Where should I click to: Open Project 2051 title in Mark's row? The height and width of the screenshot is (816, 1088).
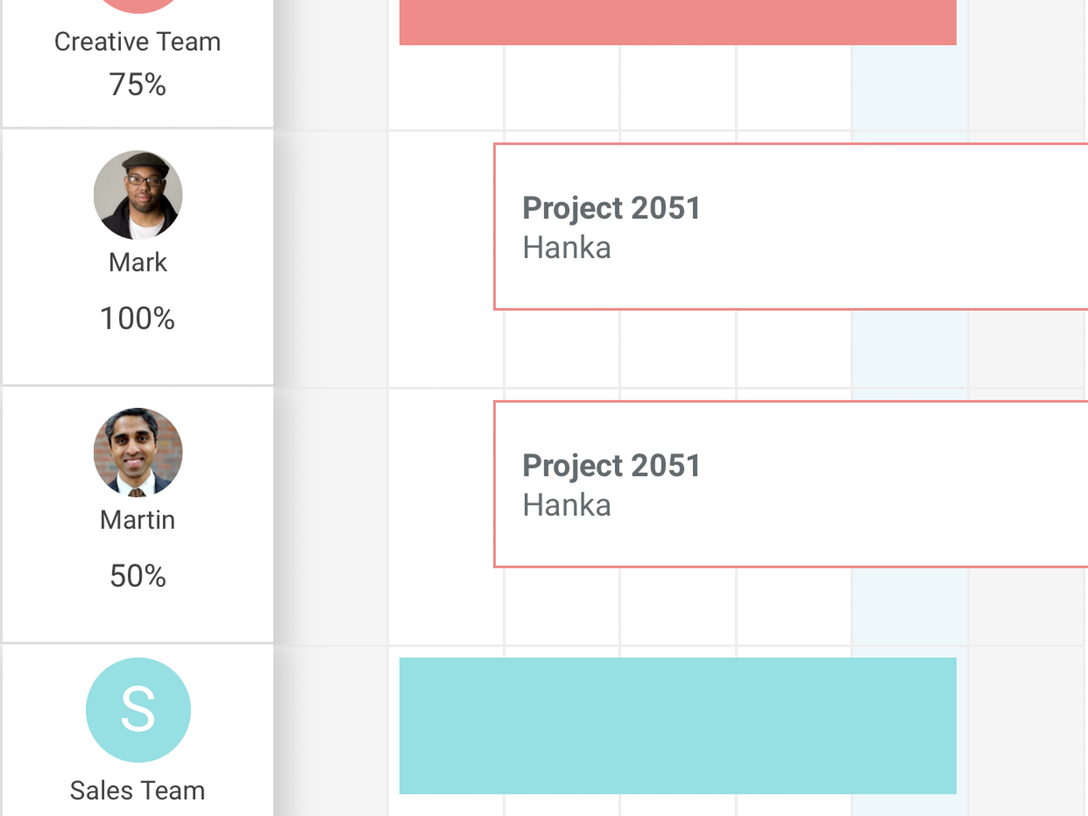611,208
